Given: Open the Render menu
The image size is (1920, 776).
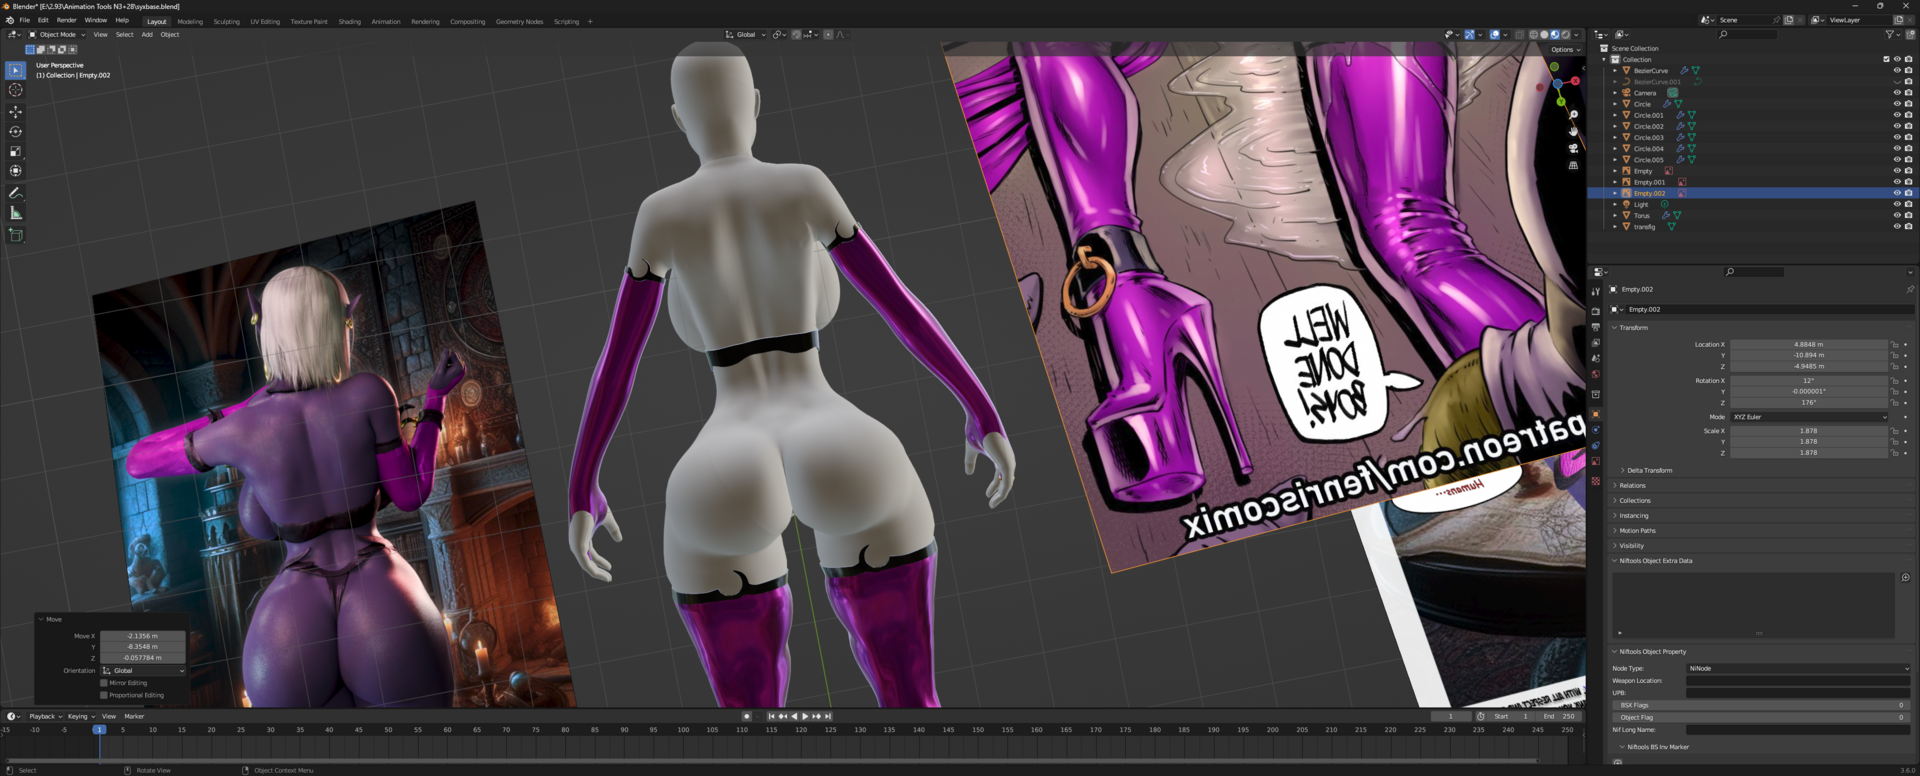Looking at the screenshot, I should pos(66,20).
